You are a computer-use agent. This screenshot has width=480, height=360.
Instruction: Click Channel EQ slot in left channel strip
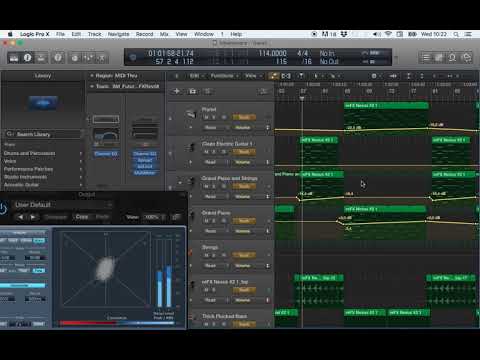point(106,154)
